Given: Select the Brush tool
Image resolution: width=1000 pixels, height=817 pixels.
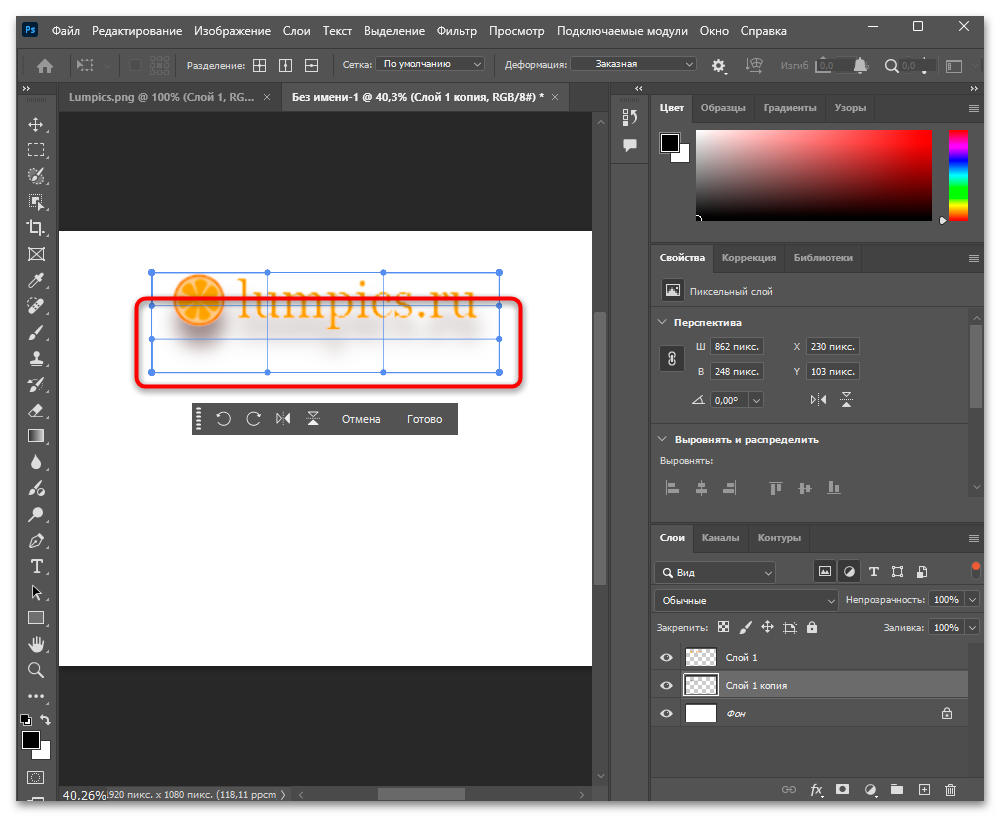Looking at the screenshot, I should [36, 332].
